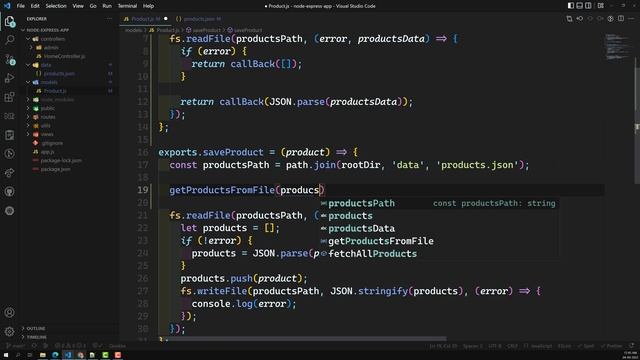The height and width of the screenshot is (360, 640).
Task: Open the Run and Debug view
Action: click(9, 78)
